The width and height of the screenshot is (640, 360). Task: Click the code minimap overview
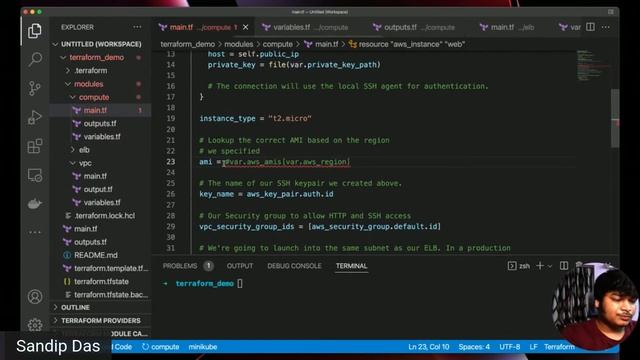pos(593,65)
